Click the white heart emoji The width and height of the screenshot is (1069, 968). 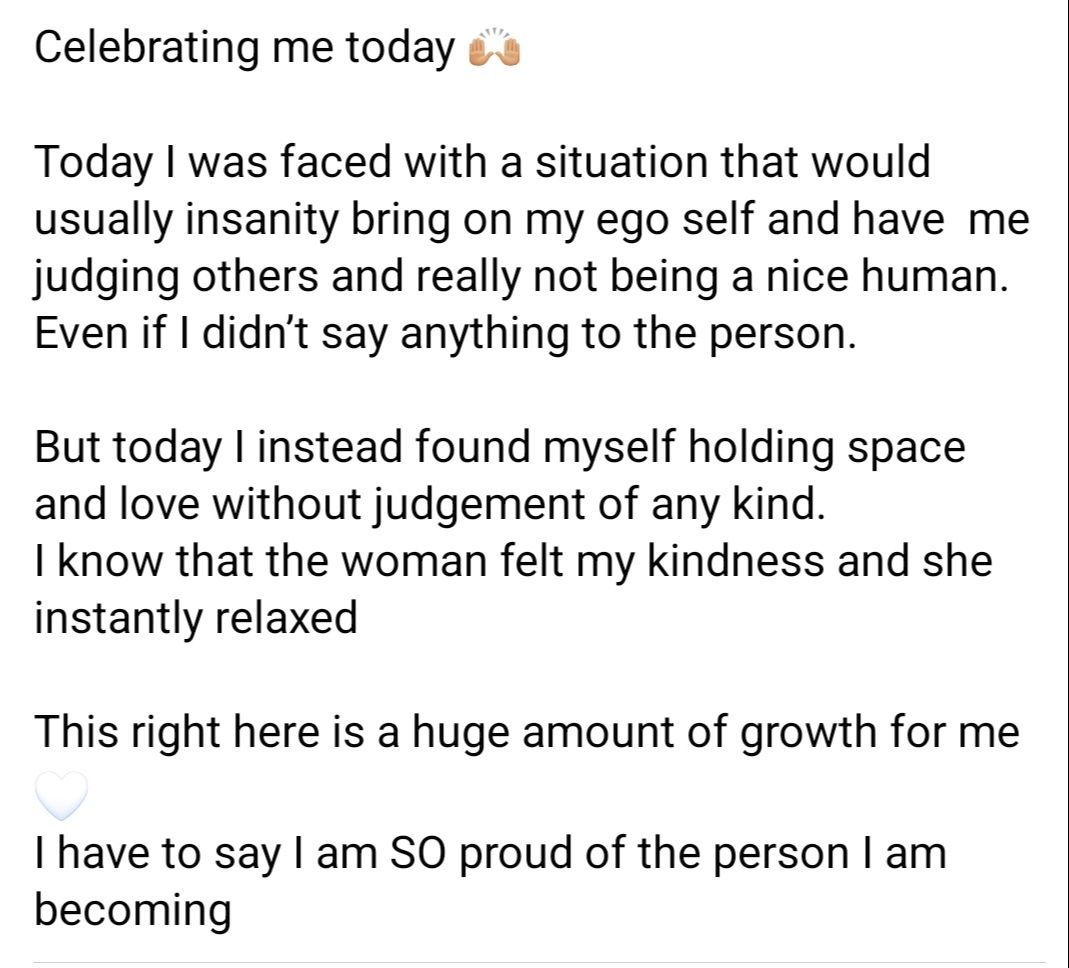[x=63, y=797]
